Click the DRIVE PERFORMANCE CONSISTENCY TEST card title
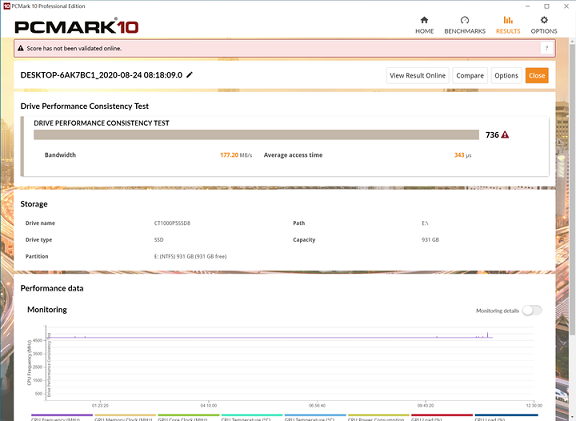Screen dimensions: 576x421 pyautogui.click(x=101, y=123)
